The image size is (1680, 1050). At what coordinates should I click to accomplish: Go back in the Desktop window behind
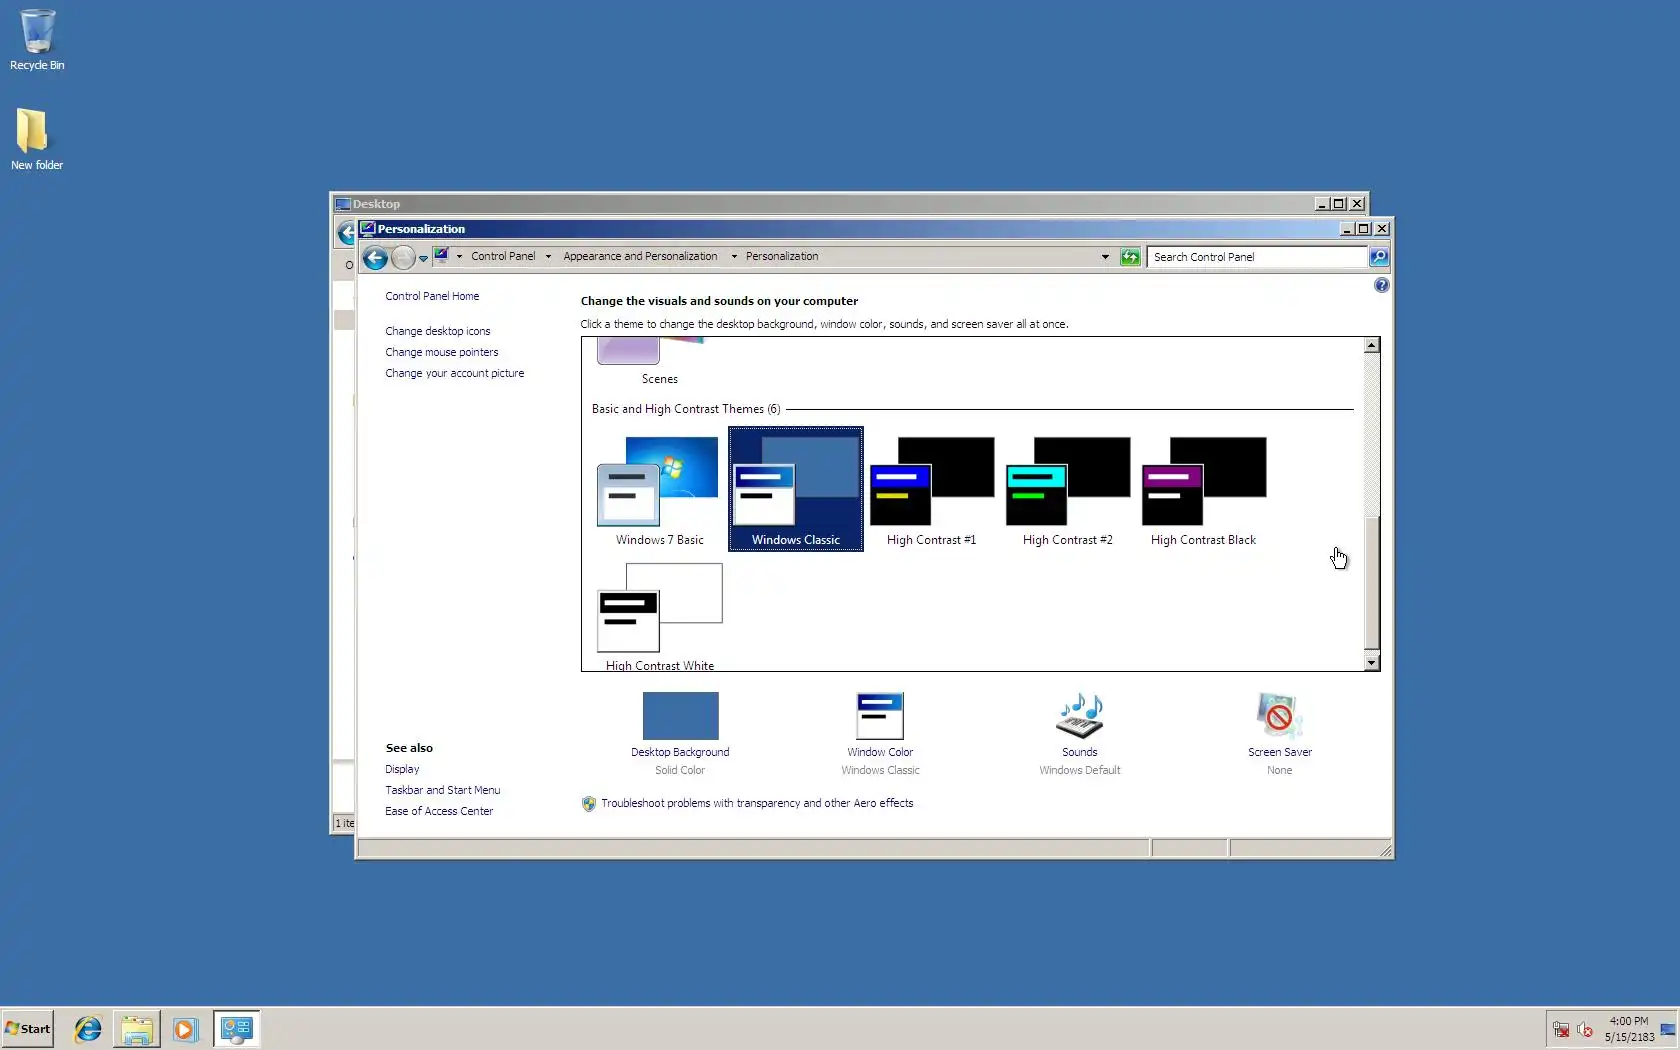[x=346, y=234]
